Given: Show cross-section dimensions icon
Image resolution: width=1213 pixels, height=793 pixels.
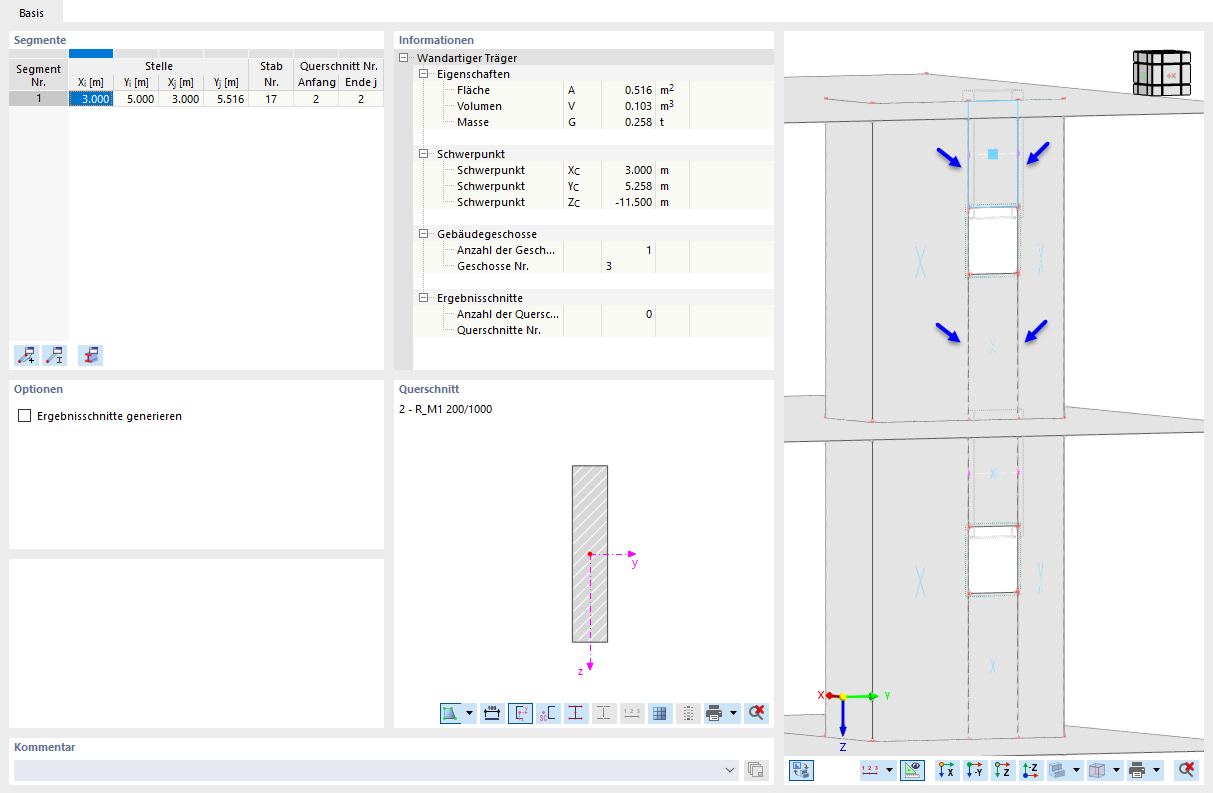Looking at the screenshot, I should pos(492,713).
